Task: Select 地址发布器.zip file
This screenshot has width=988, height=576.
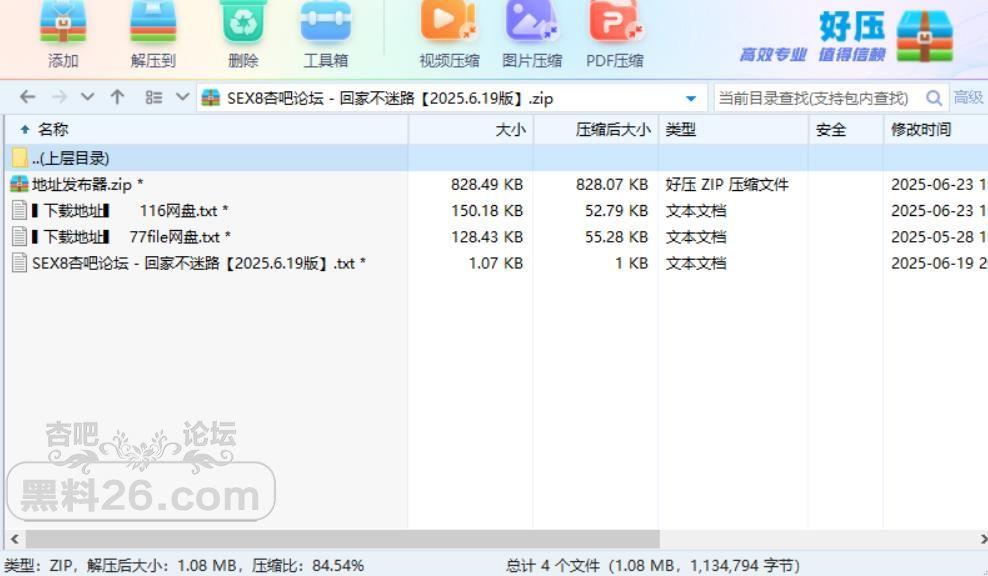Action: (x=88, y=185)
